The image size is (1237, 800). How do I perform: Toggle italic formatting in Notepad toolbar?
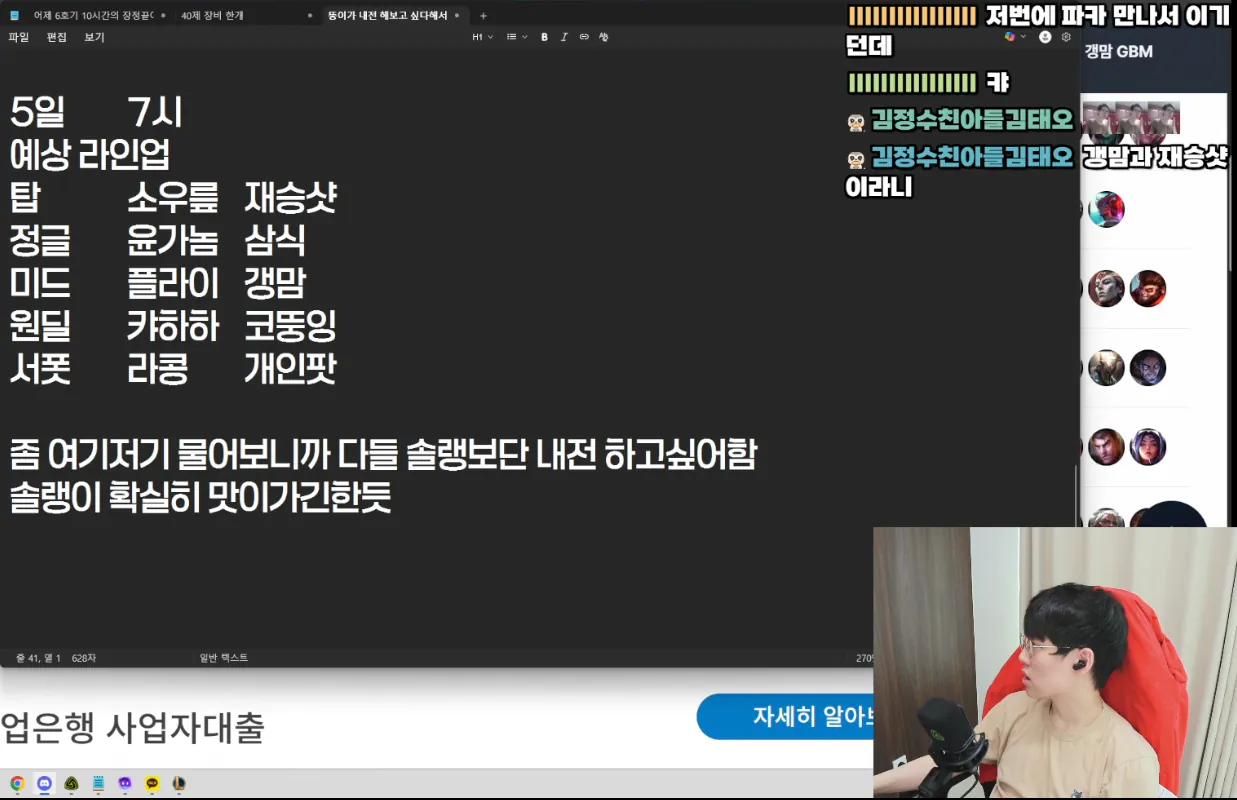tap(564, 37)
